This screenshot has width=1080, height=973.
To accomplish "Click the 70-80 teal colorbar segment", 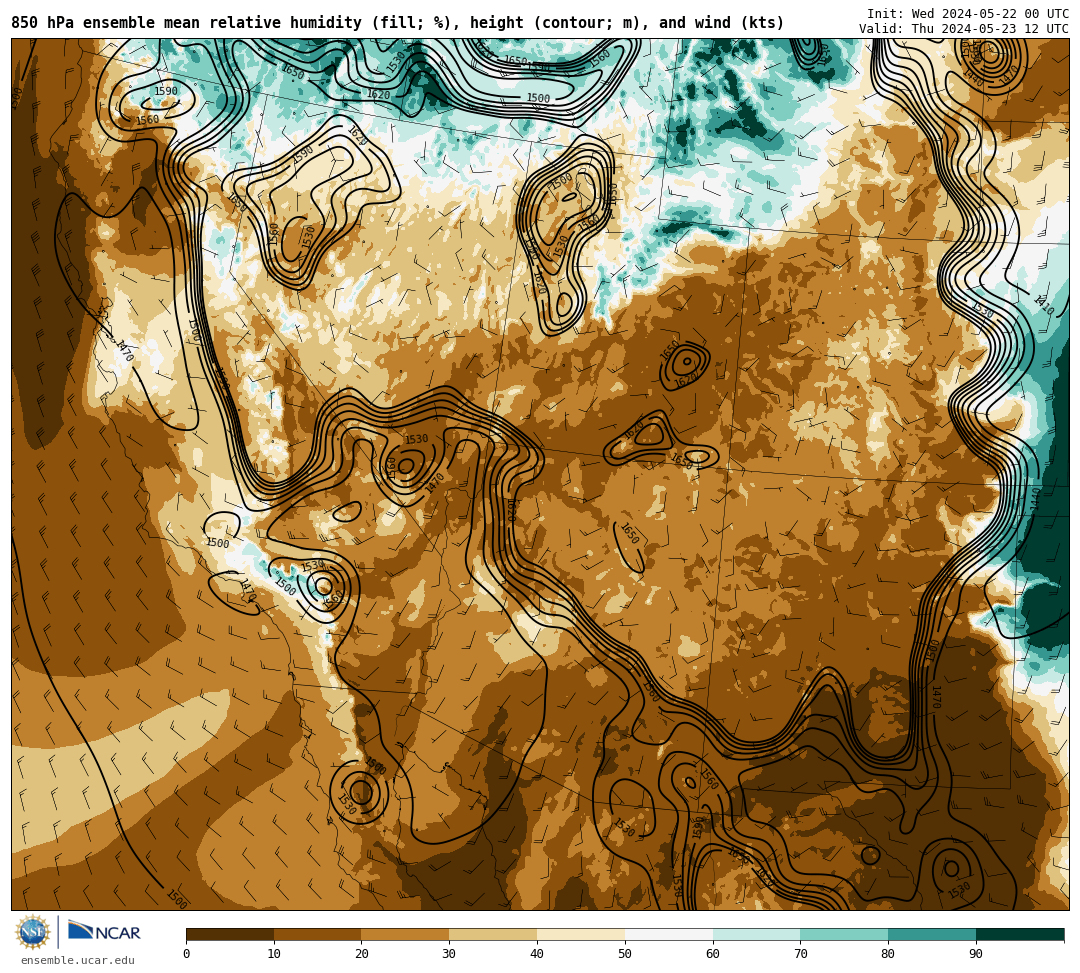I will click(x=844, y=934).
